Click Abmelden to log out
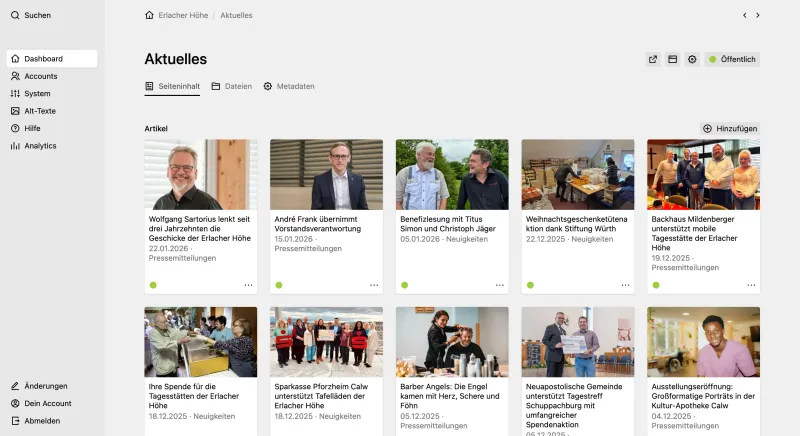 (36, 421)
